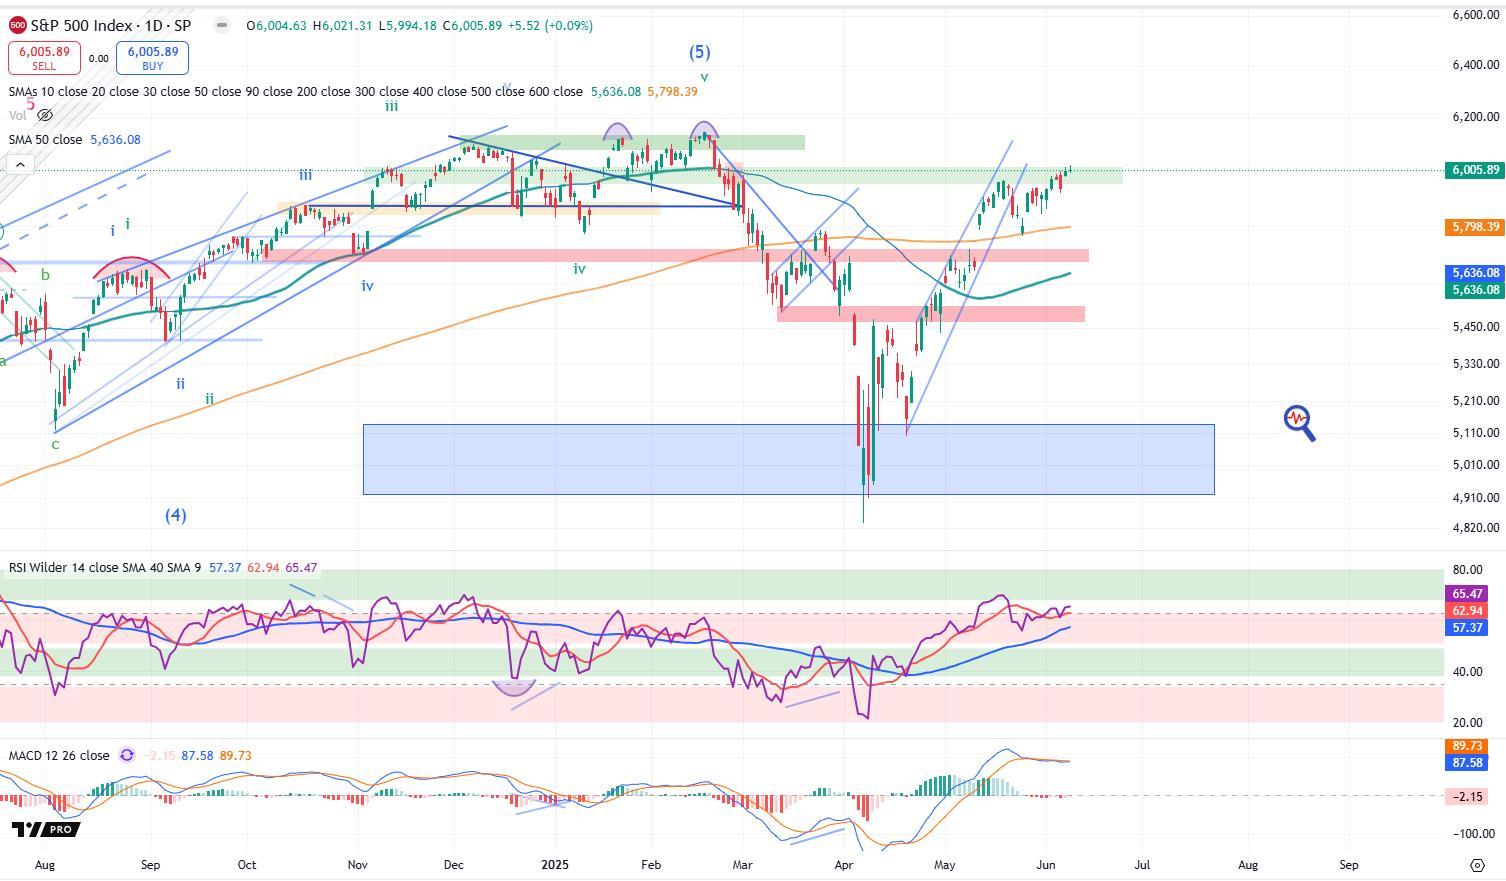Click the 2025 date label on time axis
1506x881 pixels.
[x=553, y=865]
